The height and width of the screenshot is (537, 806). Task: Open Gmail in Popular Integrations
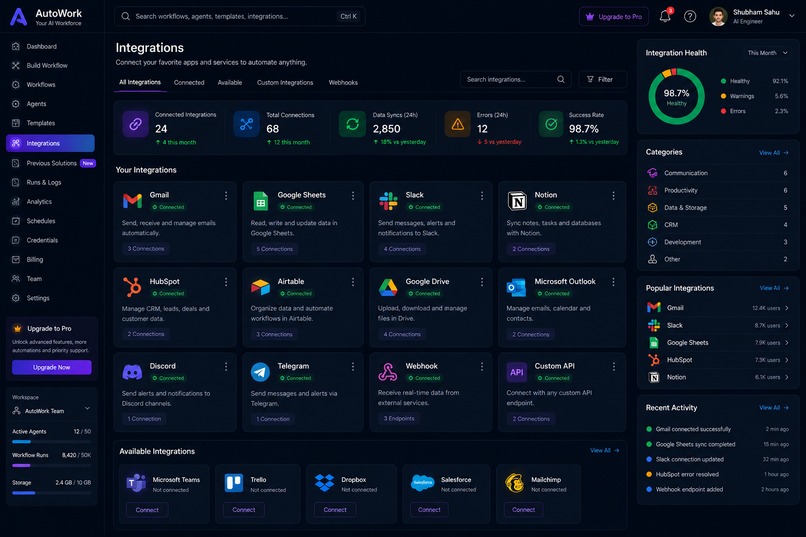click(717, 308)
